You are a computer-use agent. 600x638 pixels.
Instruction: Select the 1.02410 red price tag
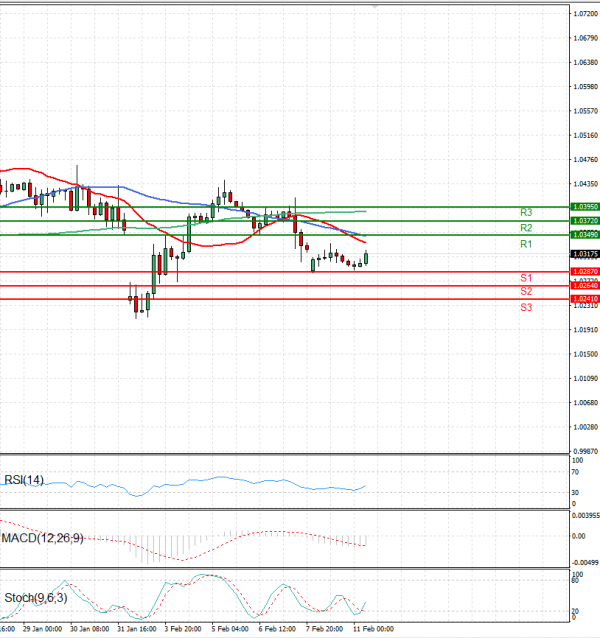coord(584,299)
